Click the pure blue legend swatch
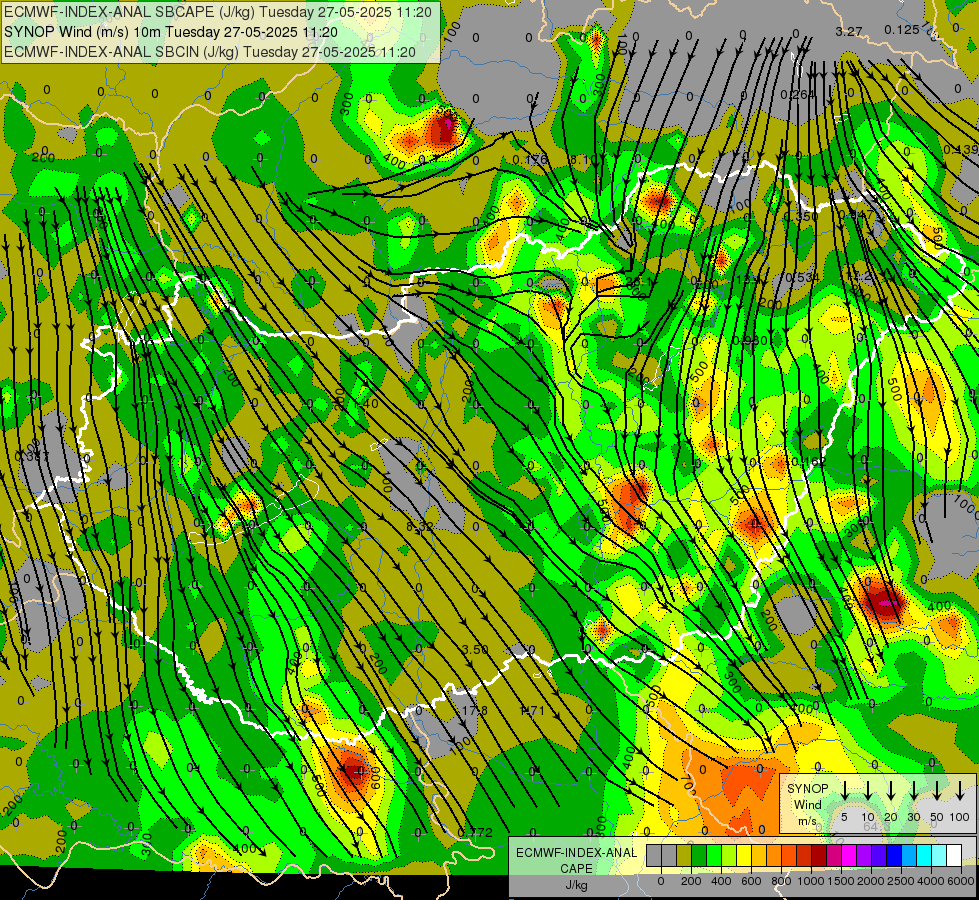This screenshot has height=900, width=979. 894,855
